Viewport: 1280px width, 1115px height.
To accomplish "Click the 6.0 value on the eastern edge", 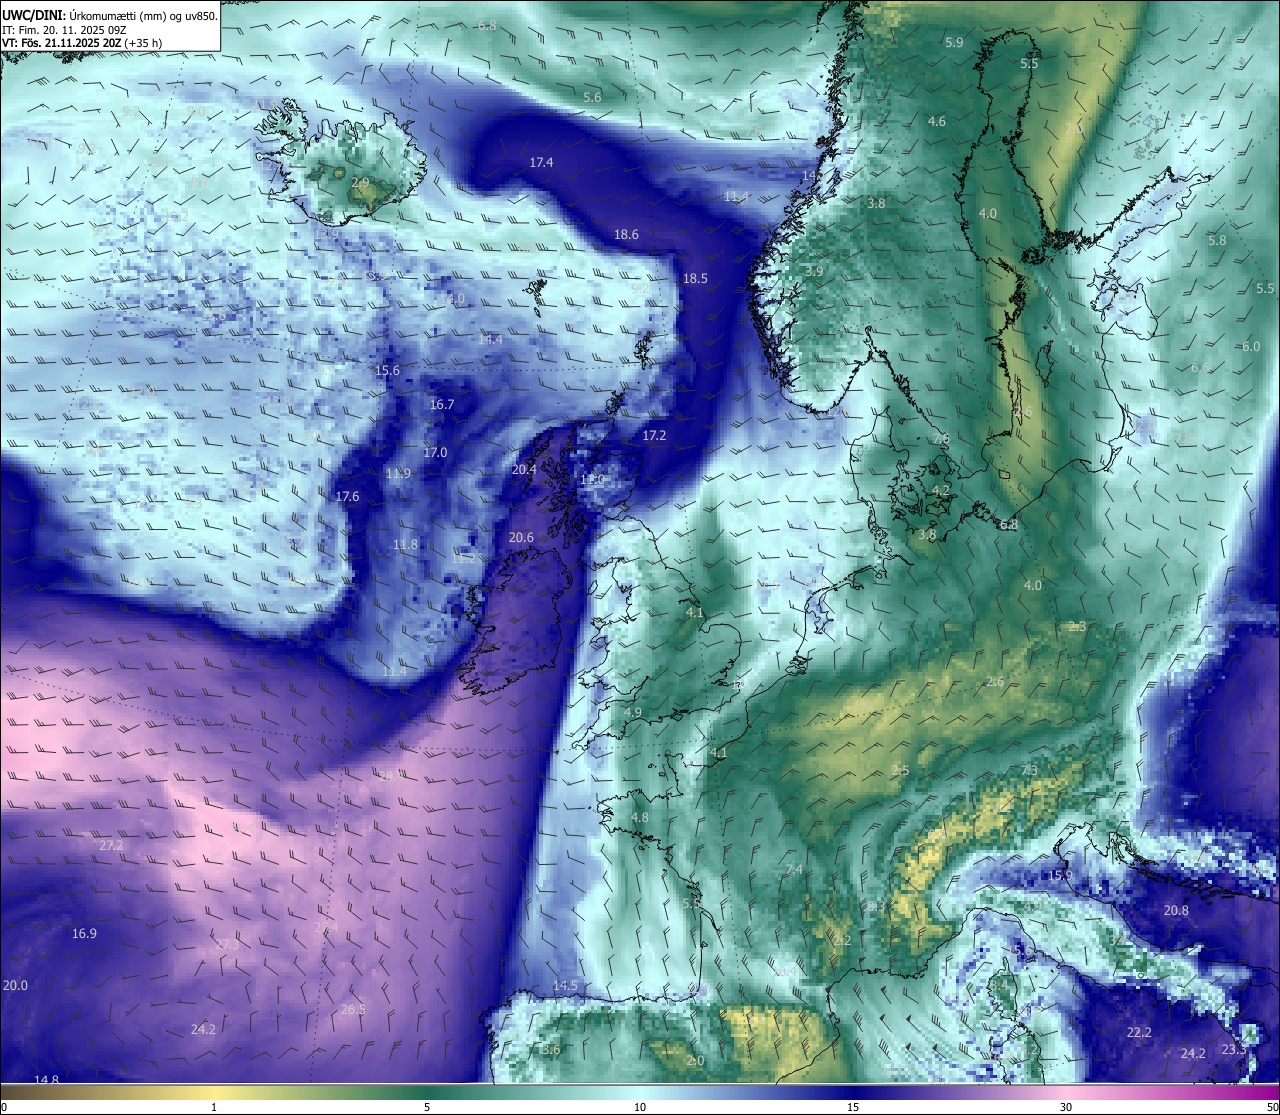I will 1251,346.
